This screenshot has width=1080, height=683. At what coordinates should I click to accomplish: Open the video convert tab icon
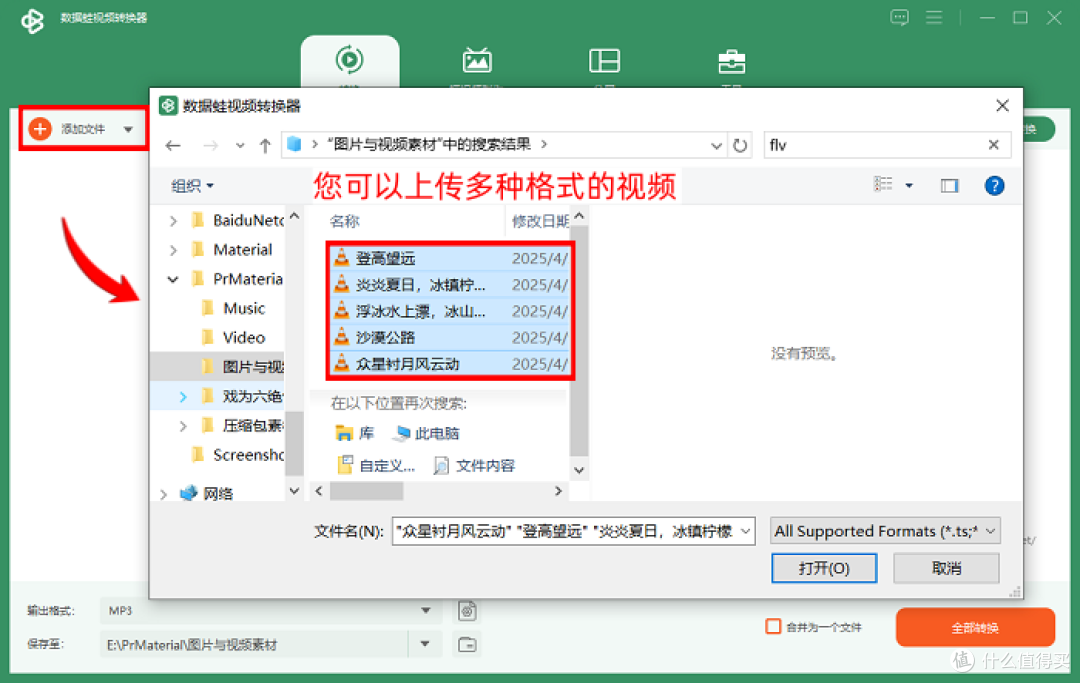[349, 60]
